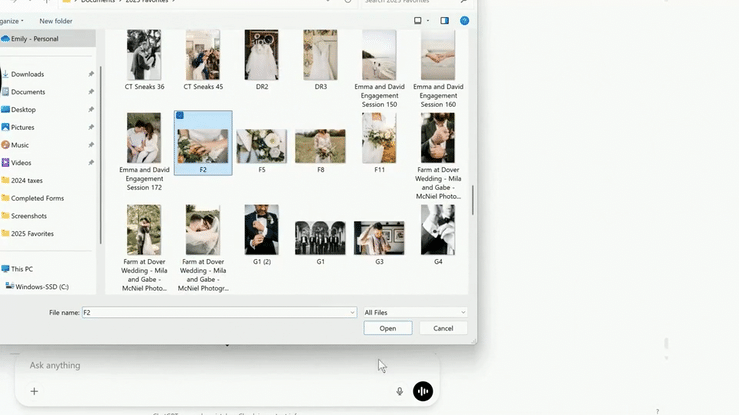Open the view layout options icon
The image size is (739, 415).
[x=418, y=21]
